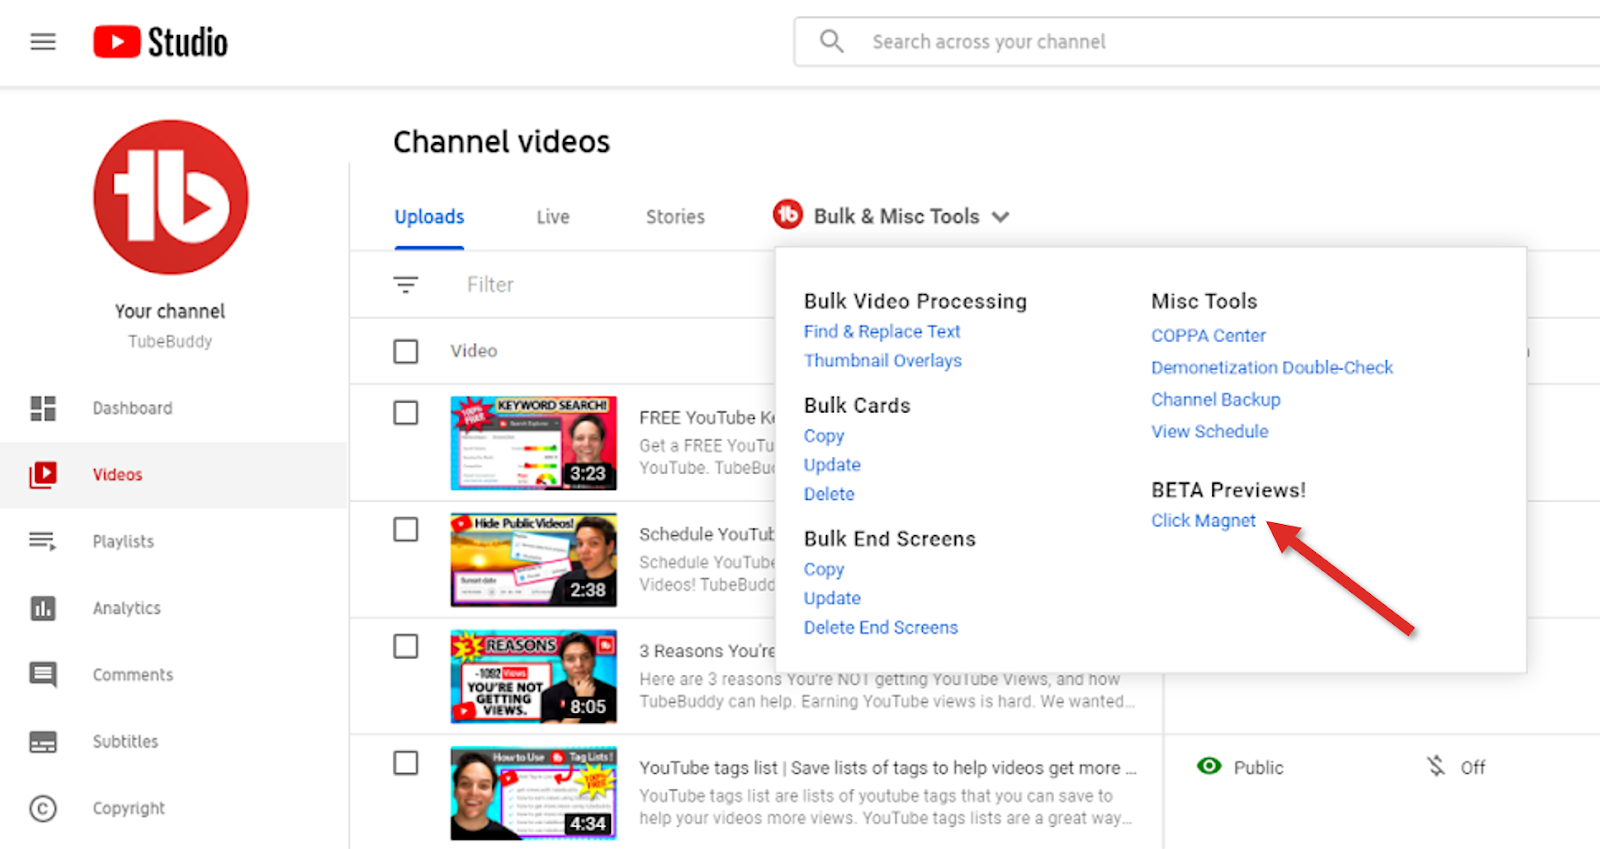This screenshot has height=849, width=1600.
Task: Select the YouTube tags list video checkbox
Action: [406, 763]
